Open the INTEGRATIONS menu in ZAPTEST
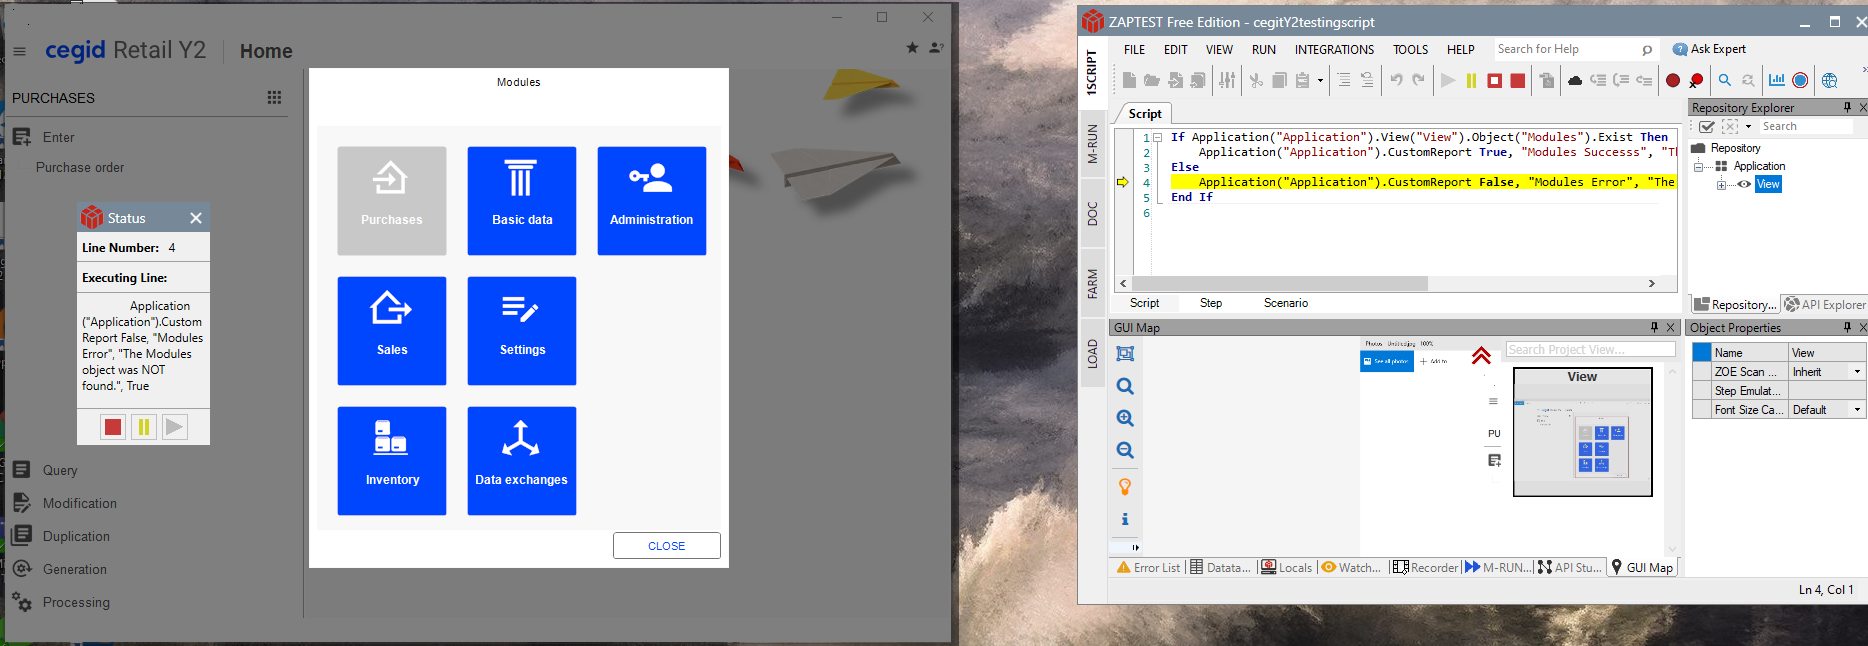 [x=1335, y=49]
